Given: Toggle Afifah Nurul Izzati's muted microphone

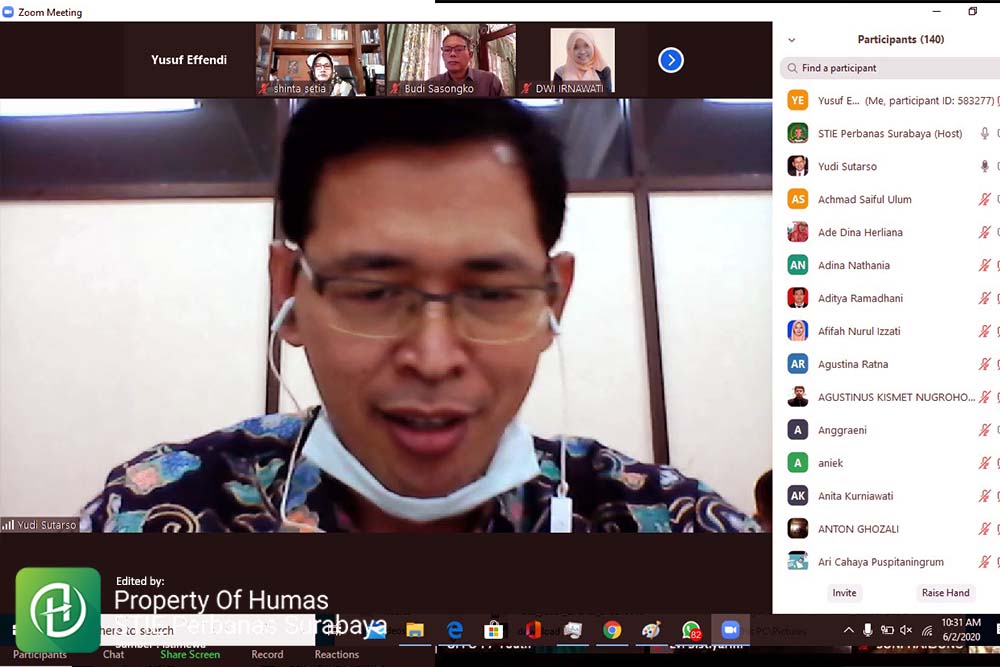Looking at the screenshot, I should 985,331.
